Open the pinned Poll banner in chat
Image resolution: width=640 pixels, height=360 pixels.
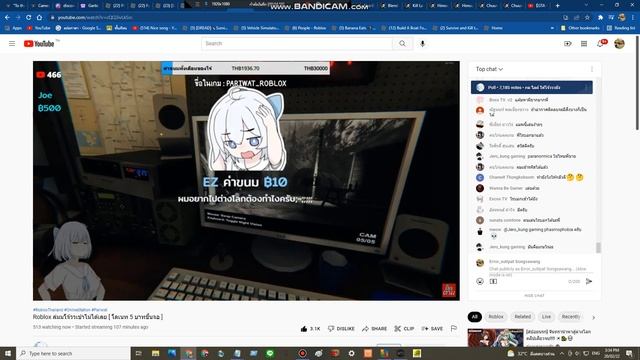coord(531,87)
